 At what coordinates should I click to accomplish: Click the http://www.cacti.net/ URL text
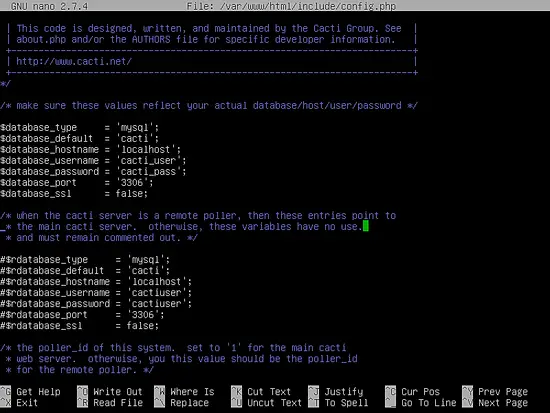74,61
